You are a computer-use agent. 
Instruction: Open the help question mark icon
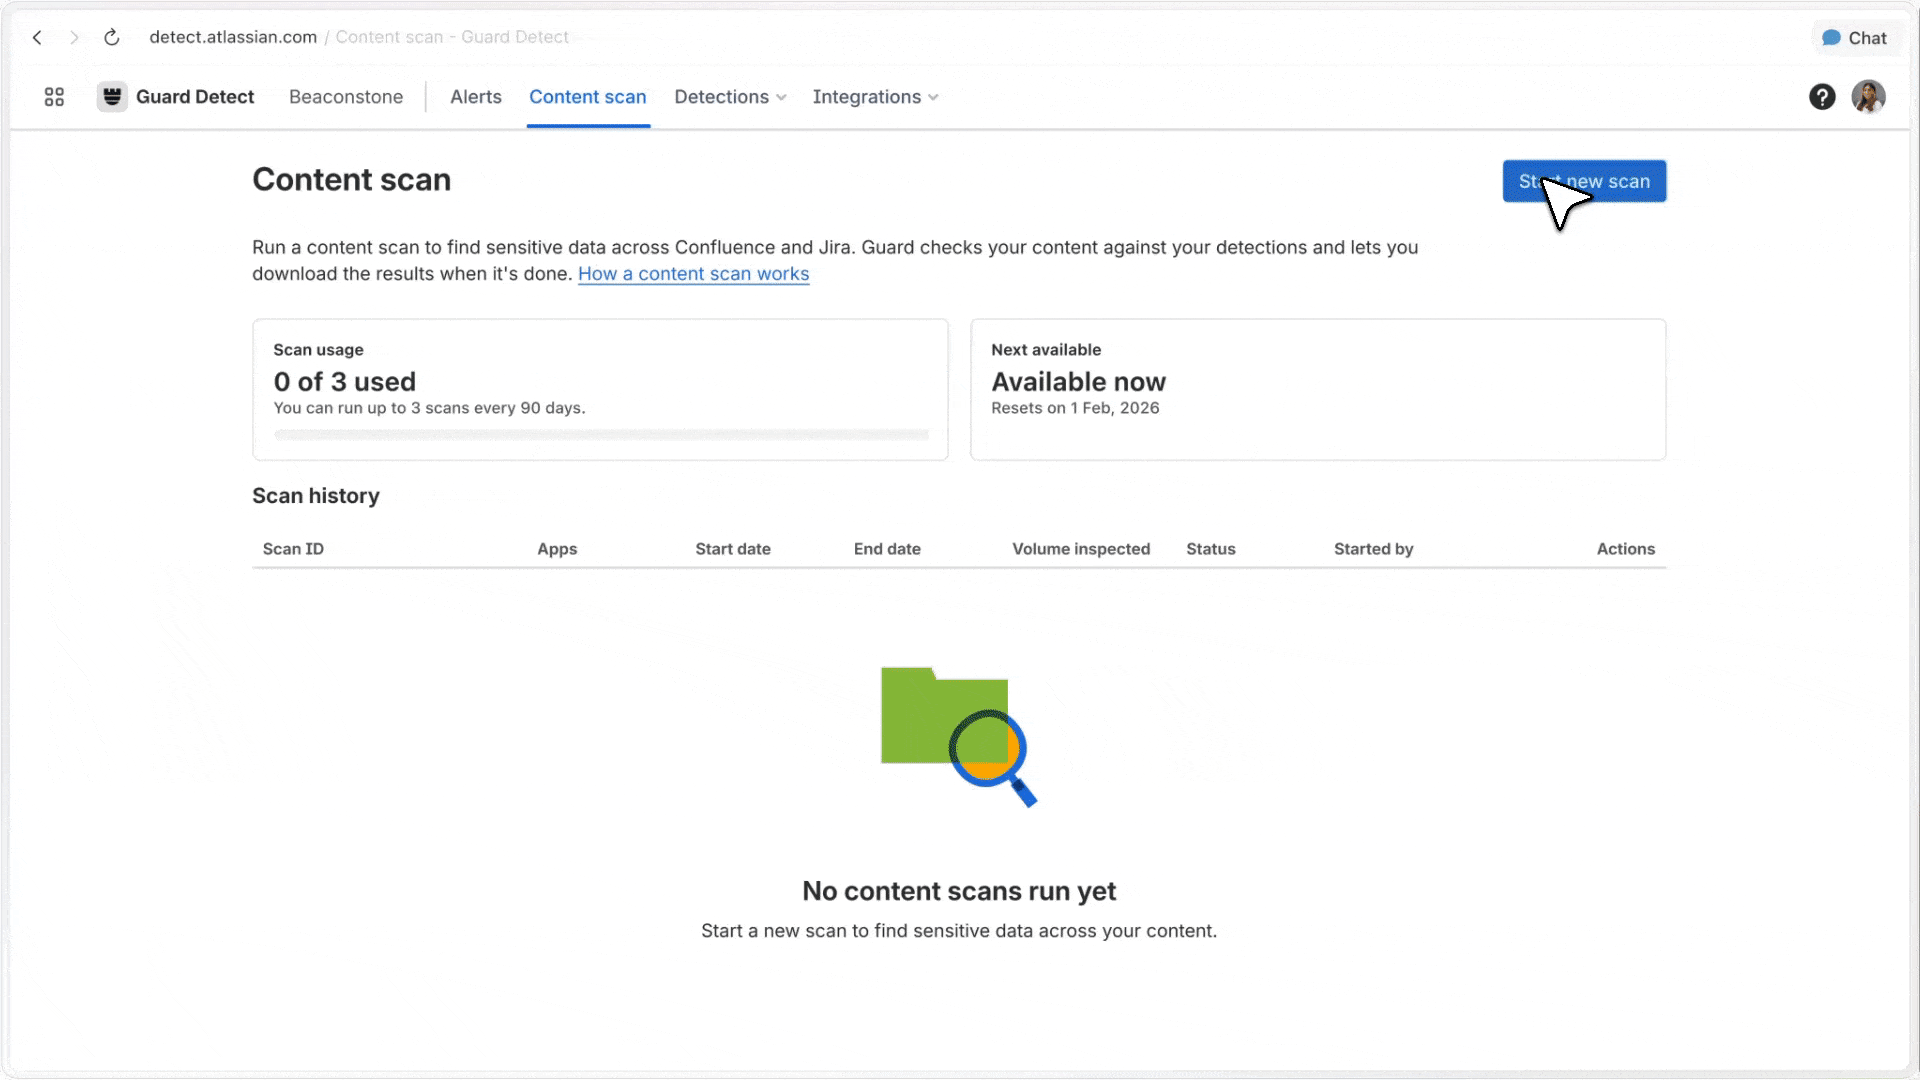[1822, 97]
